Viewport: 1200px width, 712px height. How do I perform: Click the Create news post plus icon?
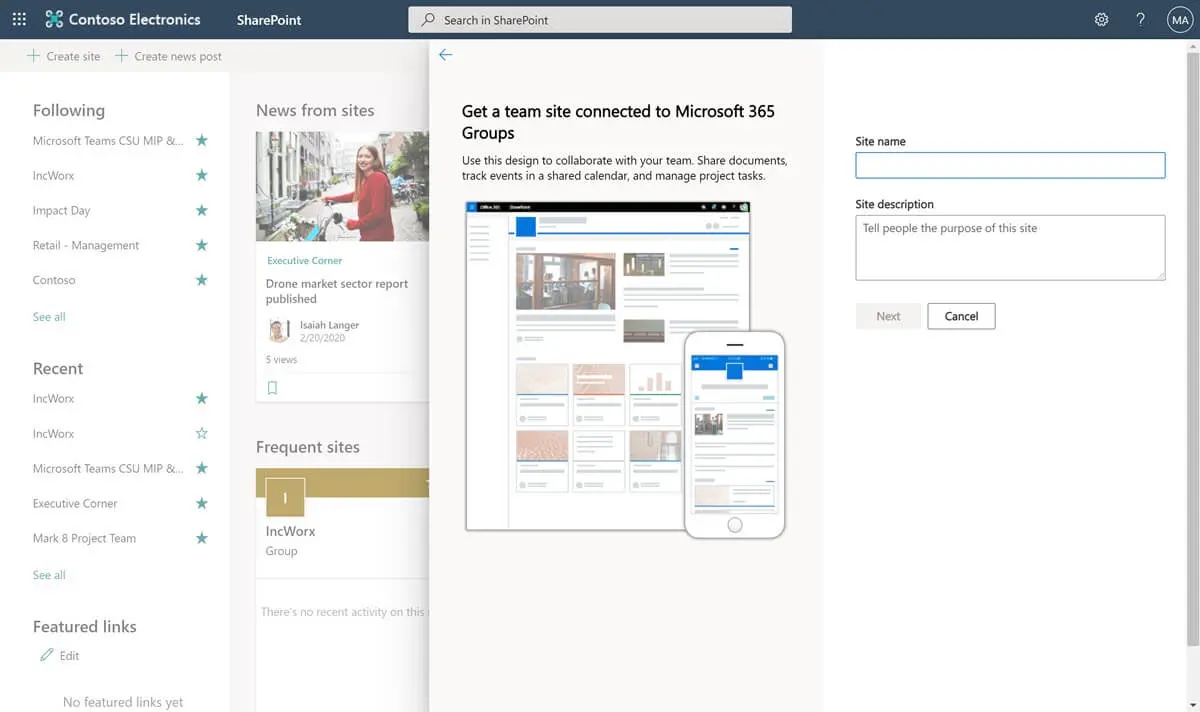[x=121, y=56]
